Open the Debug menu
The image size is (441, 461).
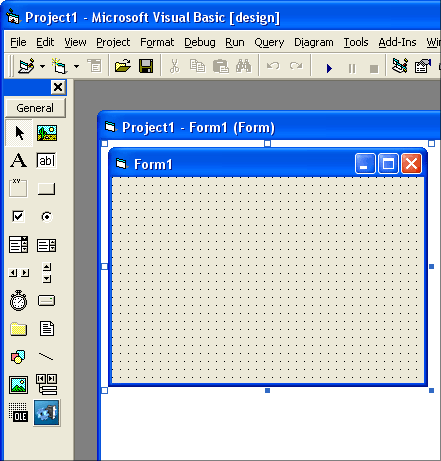(x=200, y=42)
